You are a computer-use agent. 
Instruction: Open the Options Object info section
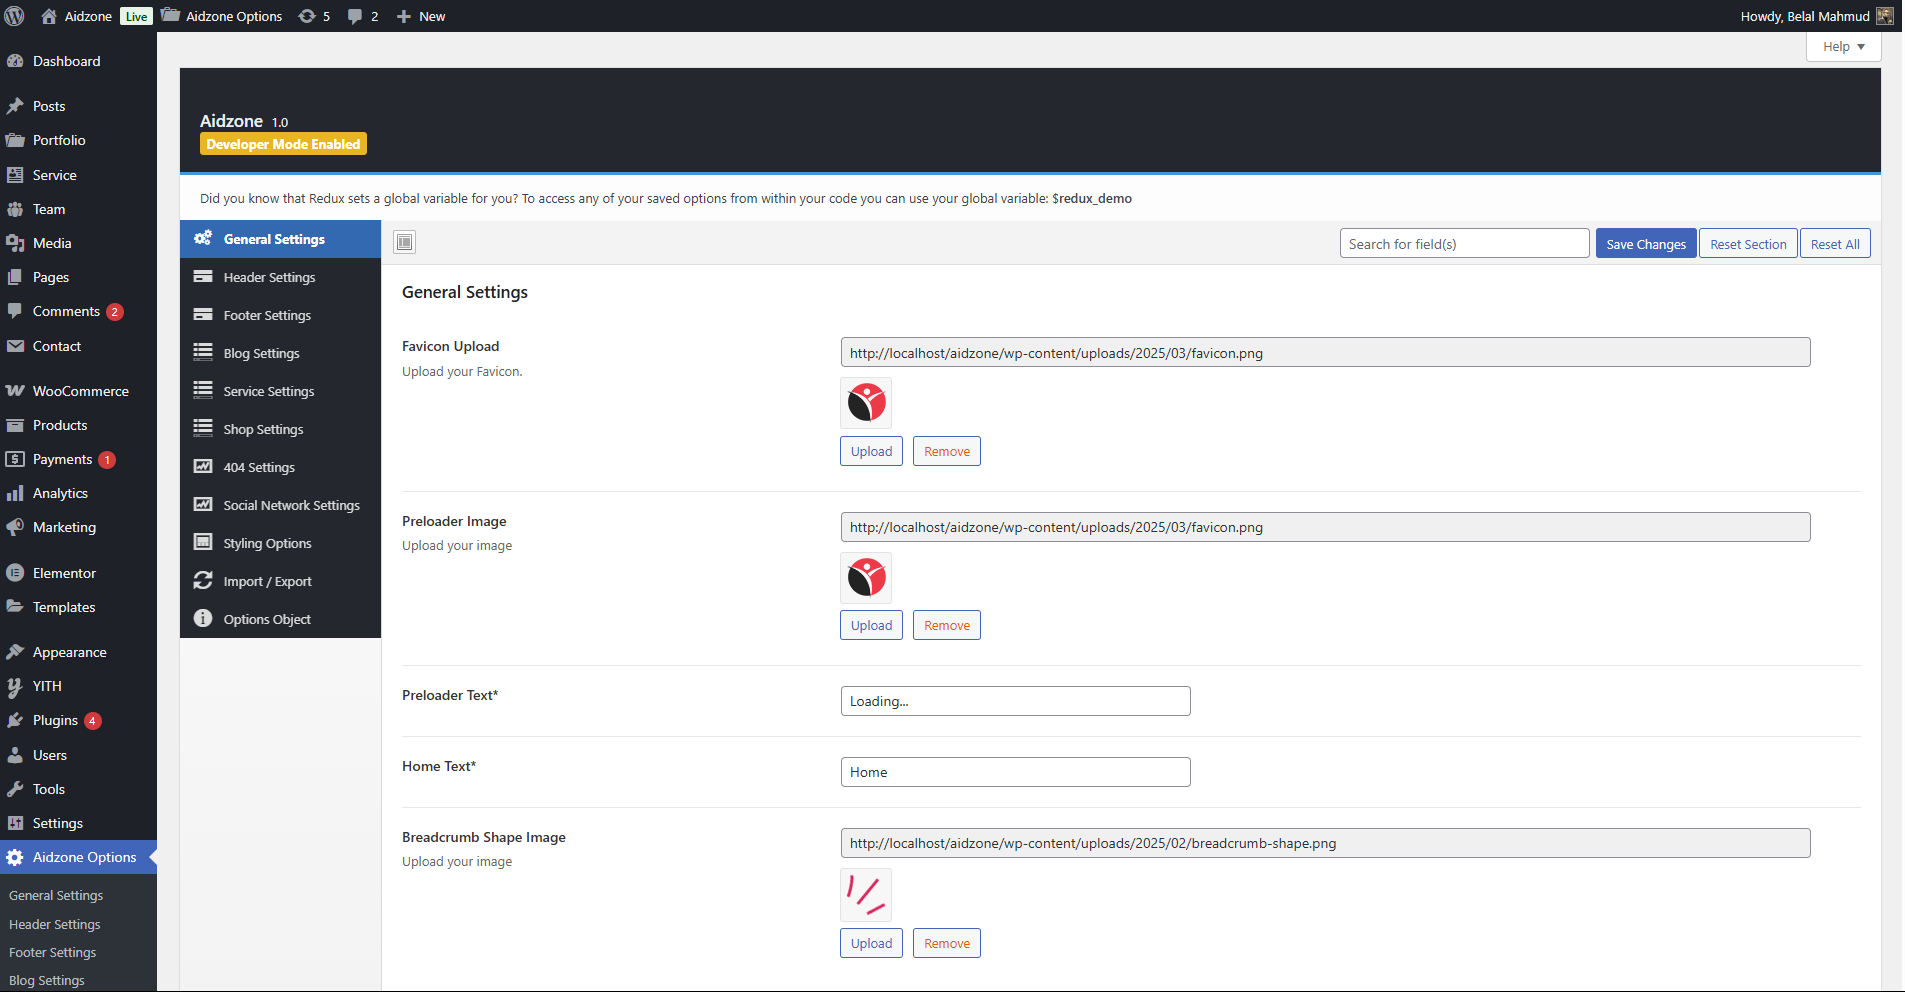coord(266,619)
